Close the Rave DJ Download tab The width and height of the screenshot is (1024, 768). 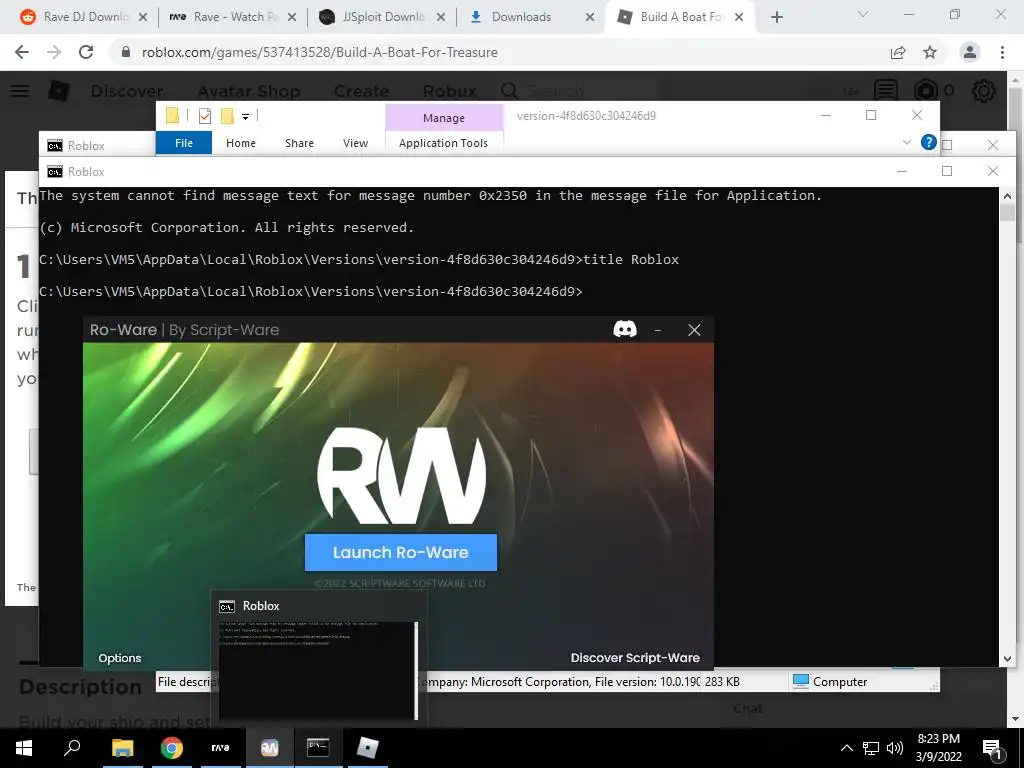coord(143,17)
